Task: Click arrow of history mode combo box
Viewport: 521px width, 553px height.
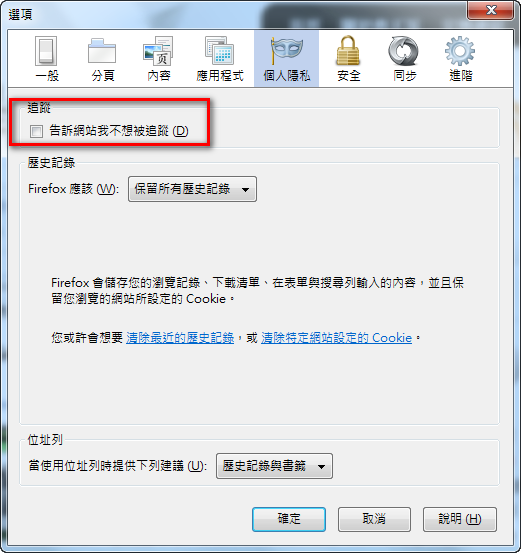Action: click(x=245, y=190)
